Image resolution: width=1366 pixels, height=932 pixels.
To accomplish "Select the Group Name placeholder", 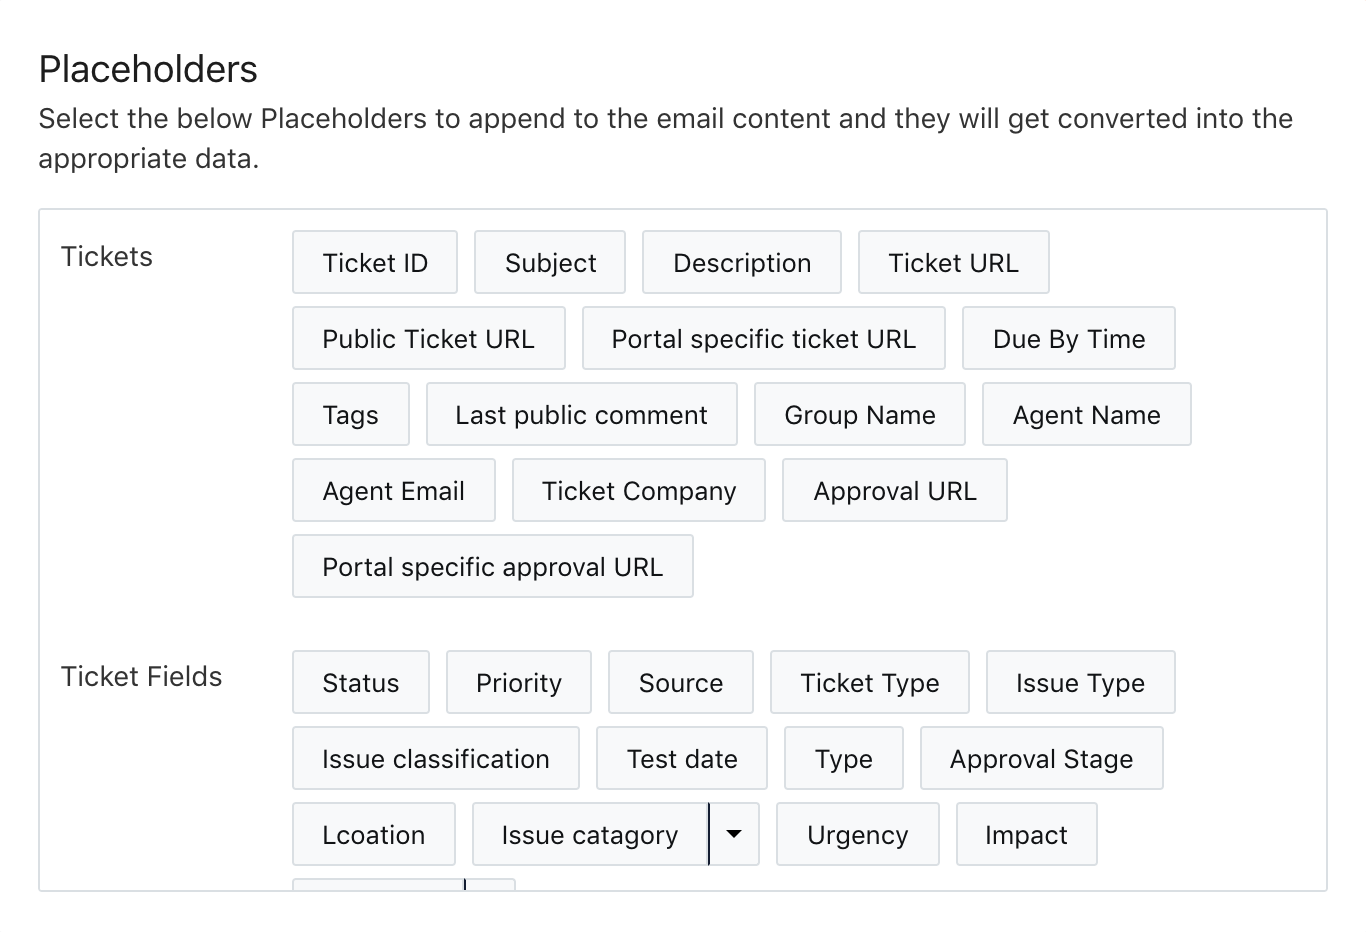I will [860, 414].
